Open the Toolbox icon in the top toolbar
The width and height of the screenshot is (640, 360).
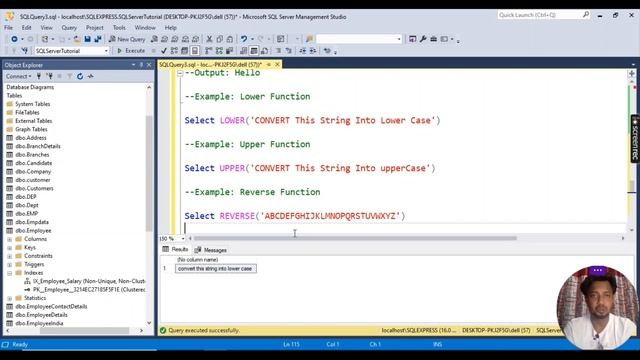pyautogui.click(x=433, y=39)
